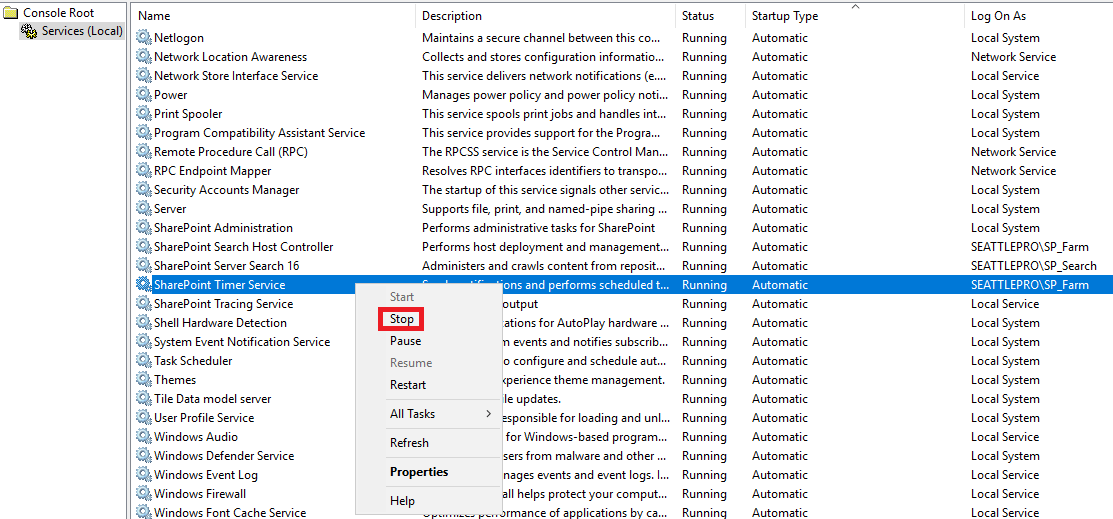Choose Stop from the context menu
This screenshot has height=519, width=1113.
(402, 319)
